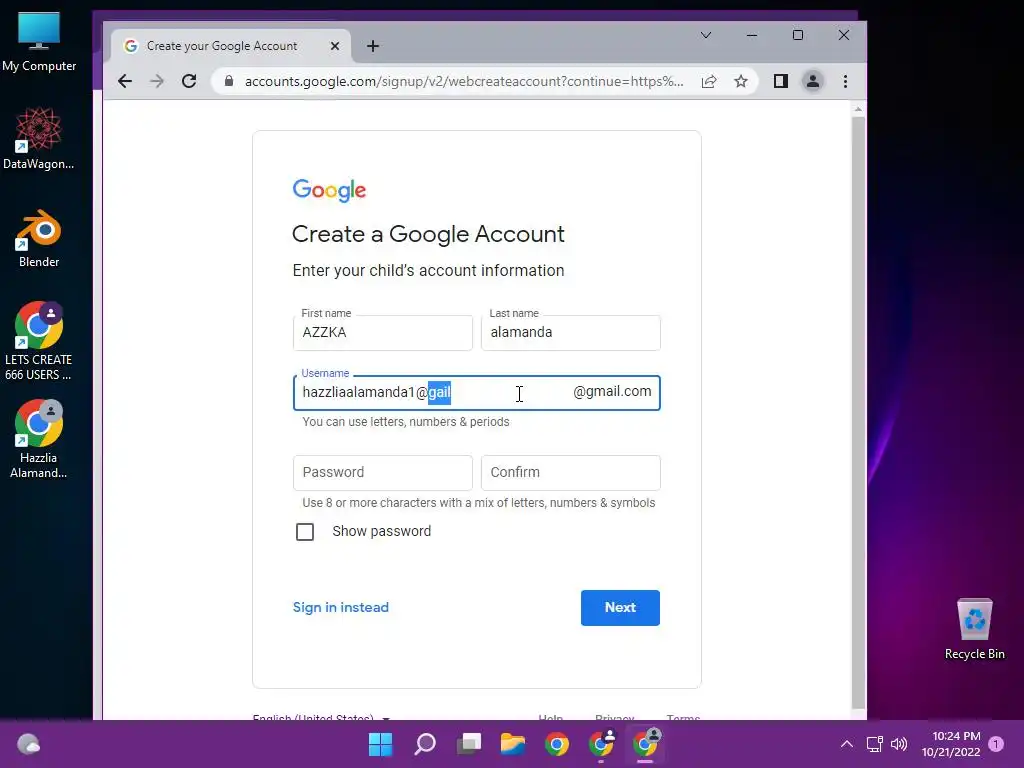
Task: Bookmark this tab with the star
Action: click(x=741, y=81)
